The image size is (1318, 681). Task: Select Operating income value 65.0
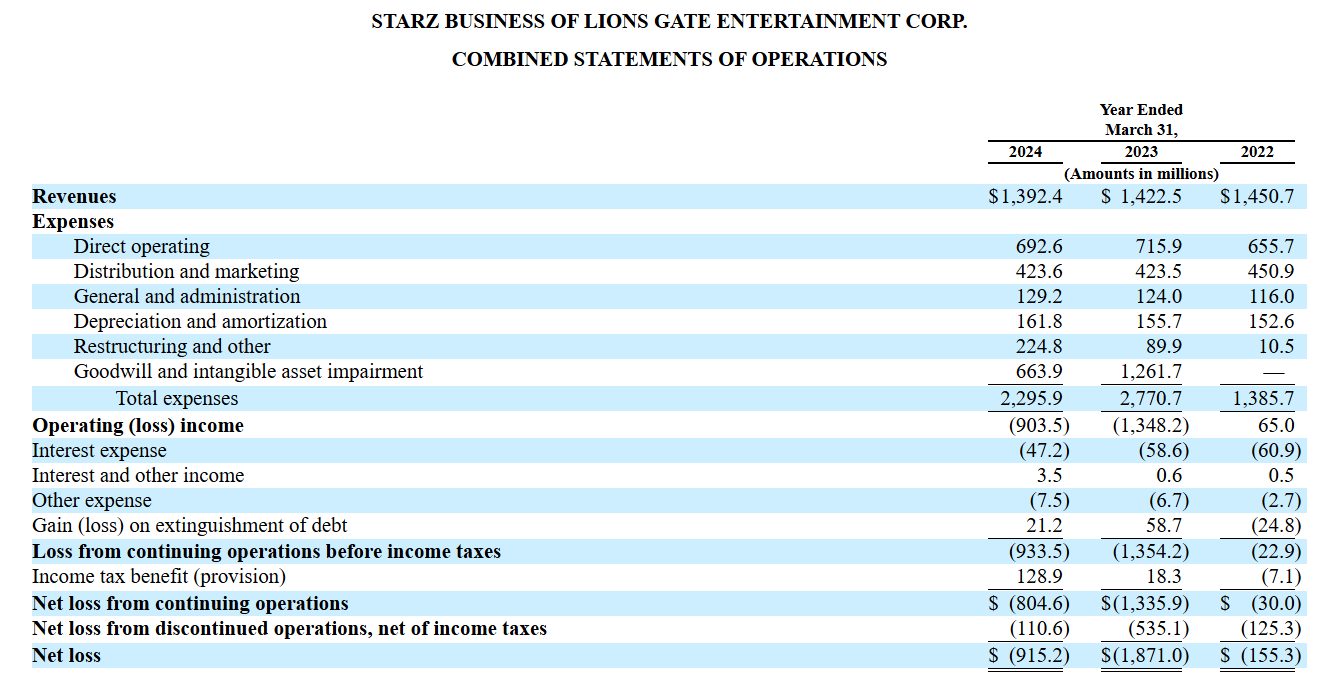(1275, 426)
